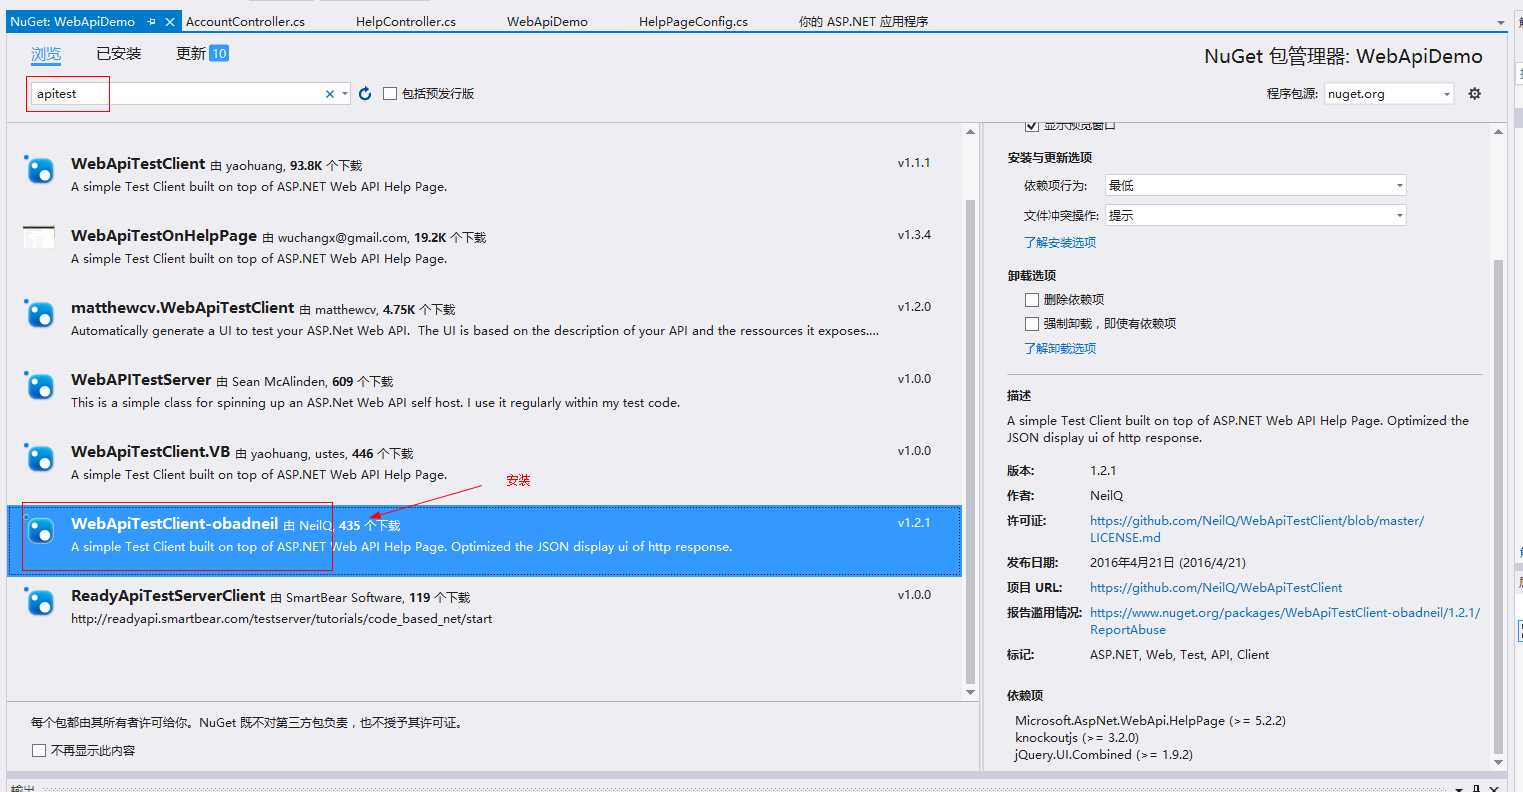This screenshot has height=792, width=1523.
Task: Click the v1.1.1 version label
Action: point(914,163)
